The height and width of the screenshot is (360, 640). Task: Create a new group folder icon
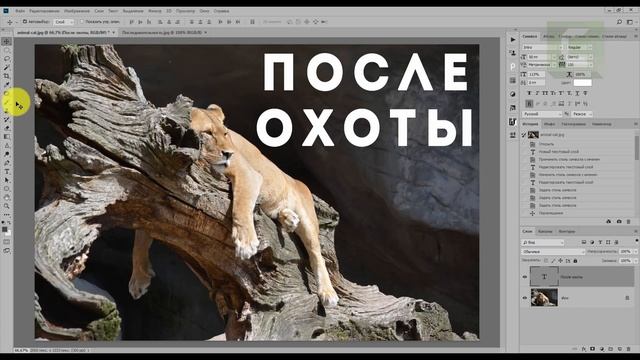[611, 349]
